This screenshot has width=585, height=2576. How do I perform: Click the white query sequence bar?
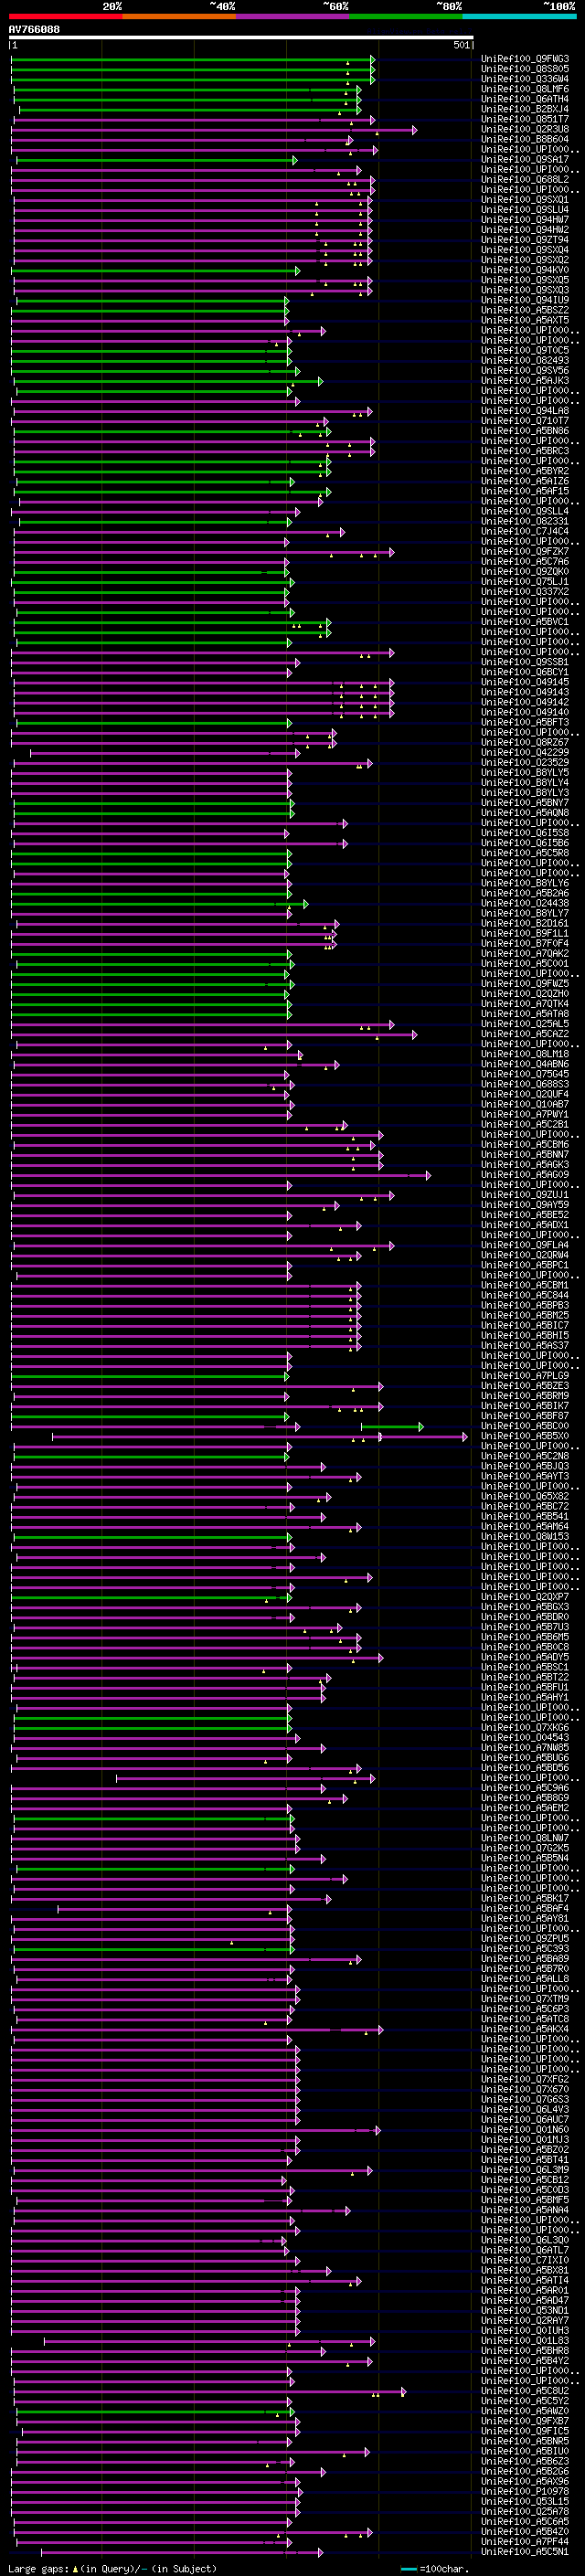click(x=241, y=37)
